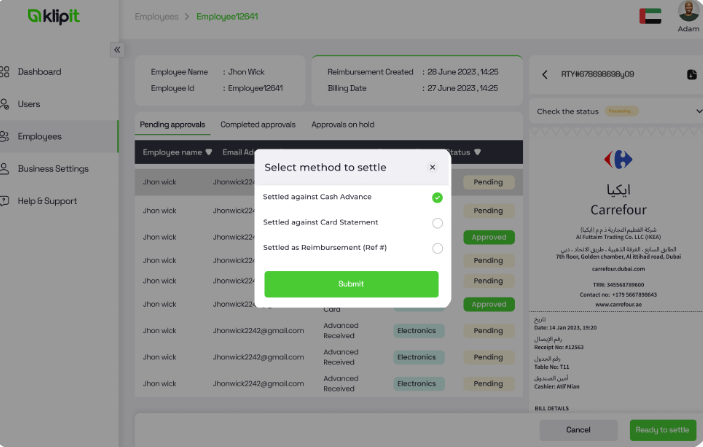Expand the Check the status dropdown
The width and height of the screenshot is (703, 447).
pyautogui.click(x=699, y=111)
